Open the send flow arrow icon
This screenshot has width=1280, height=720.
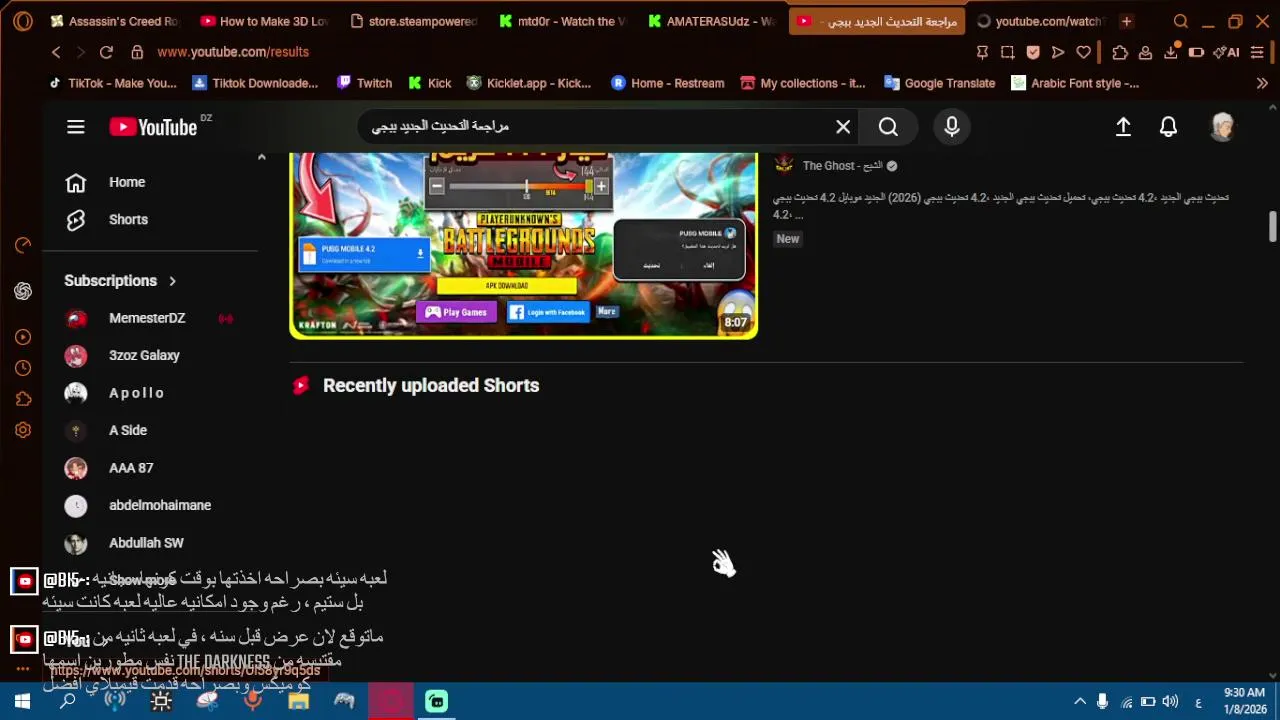click(1058, 52)
